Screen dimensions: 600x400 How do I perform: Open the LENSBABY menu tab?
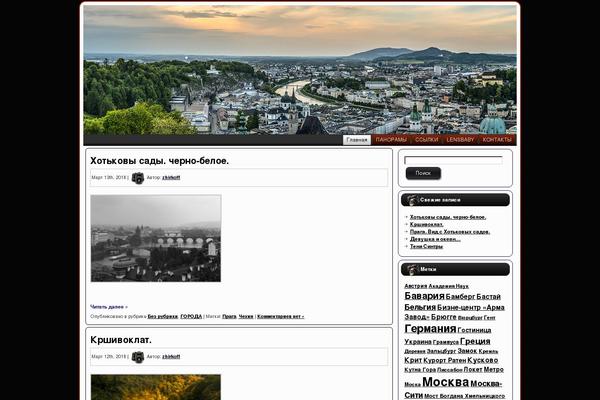[x=460, y=140]
